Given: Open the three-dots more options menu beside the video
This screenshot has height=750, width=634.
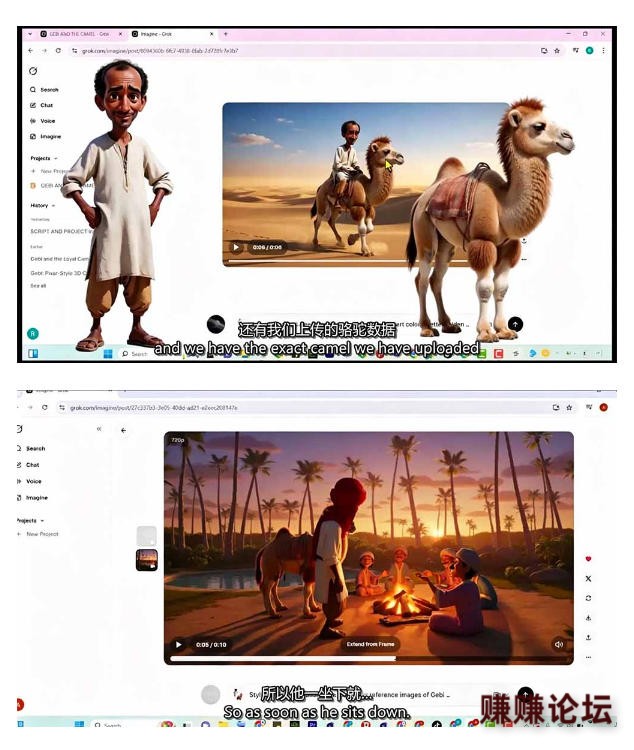Looking at the screenshot, I should click(x=588, y=657).
